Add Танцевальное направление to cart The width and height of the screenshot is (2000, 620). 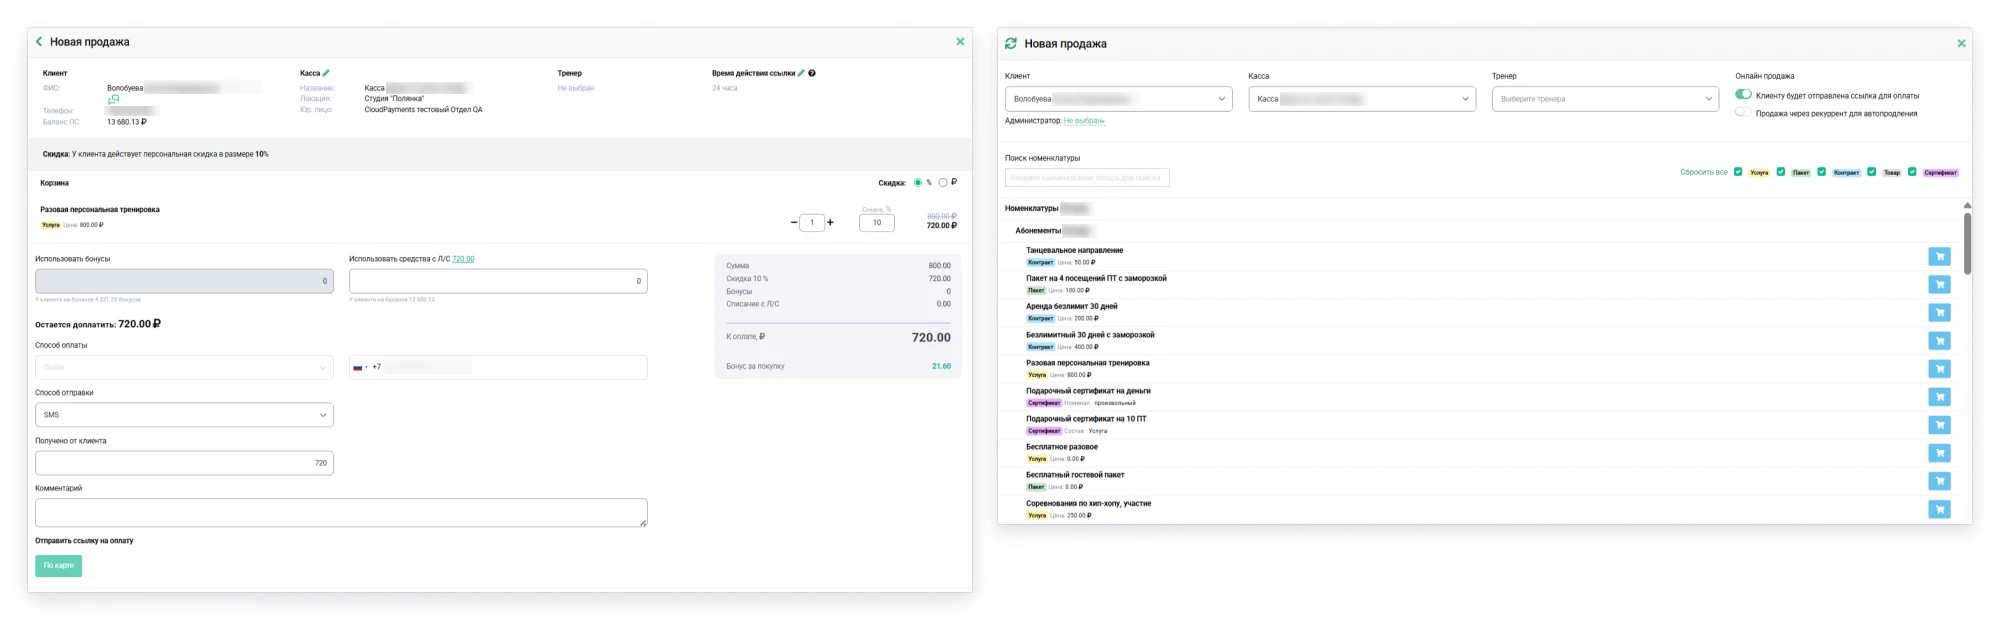click(1939, 256)
